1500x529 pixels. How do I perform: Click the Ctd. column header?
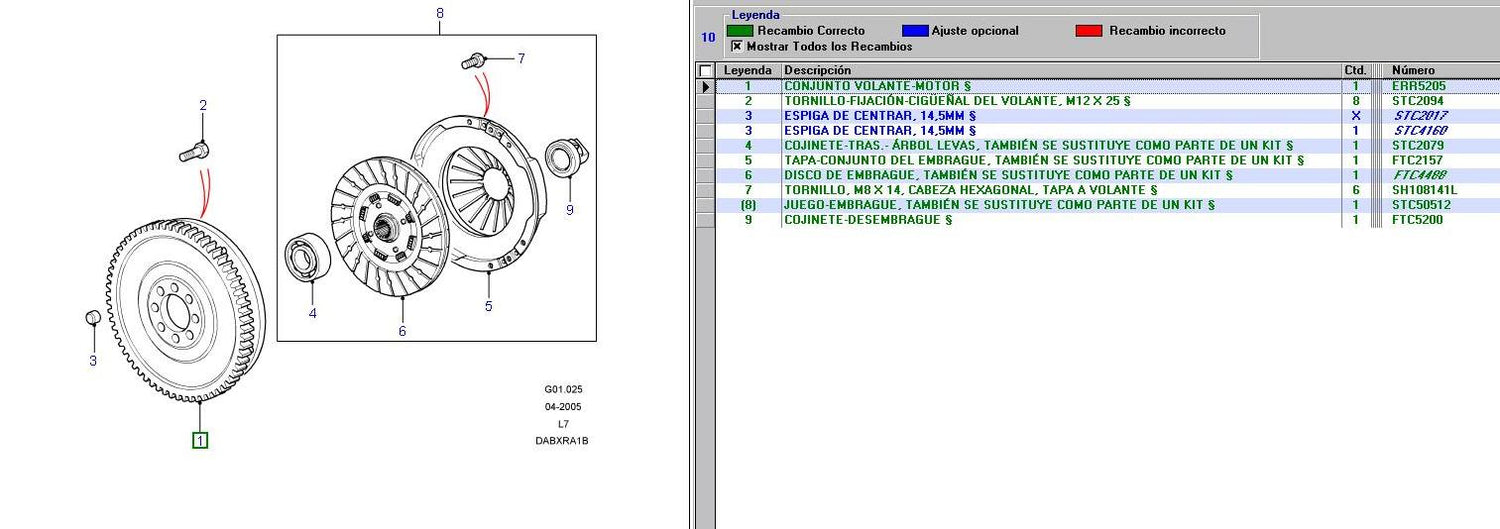coord(1355,71)
